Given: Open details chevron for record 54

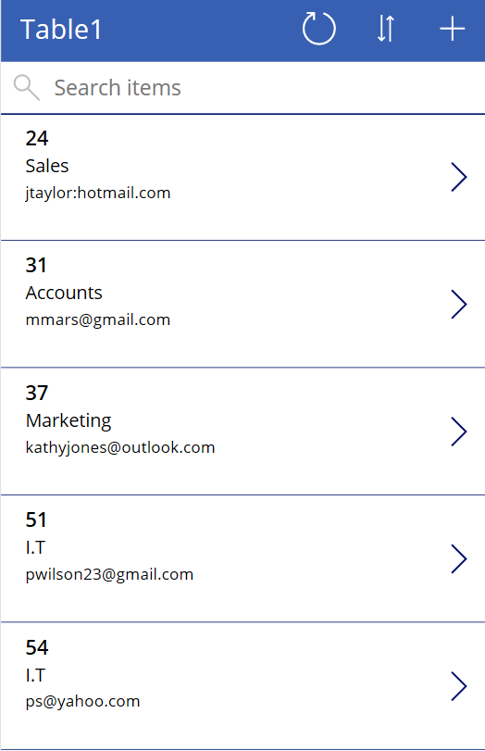Looking at the screenshot, I should pos(459,686).
